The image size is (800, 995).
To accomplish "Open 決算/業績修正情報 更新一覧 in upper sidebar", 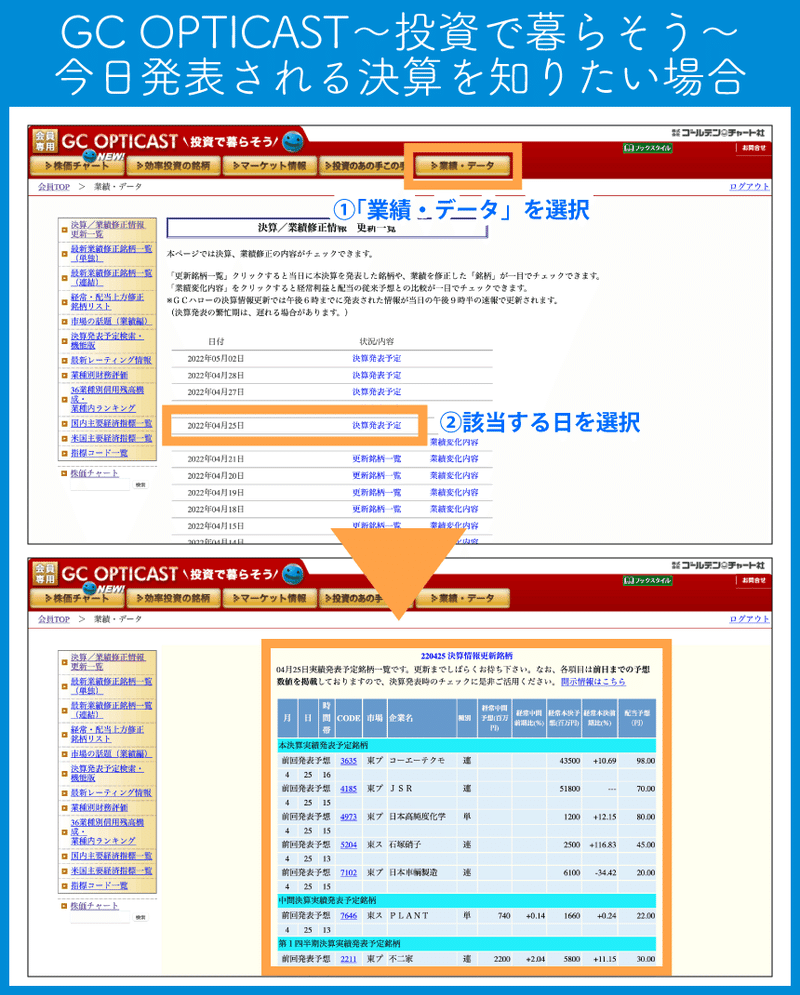I will click(108, 229).
